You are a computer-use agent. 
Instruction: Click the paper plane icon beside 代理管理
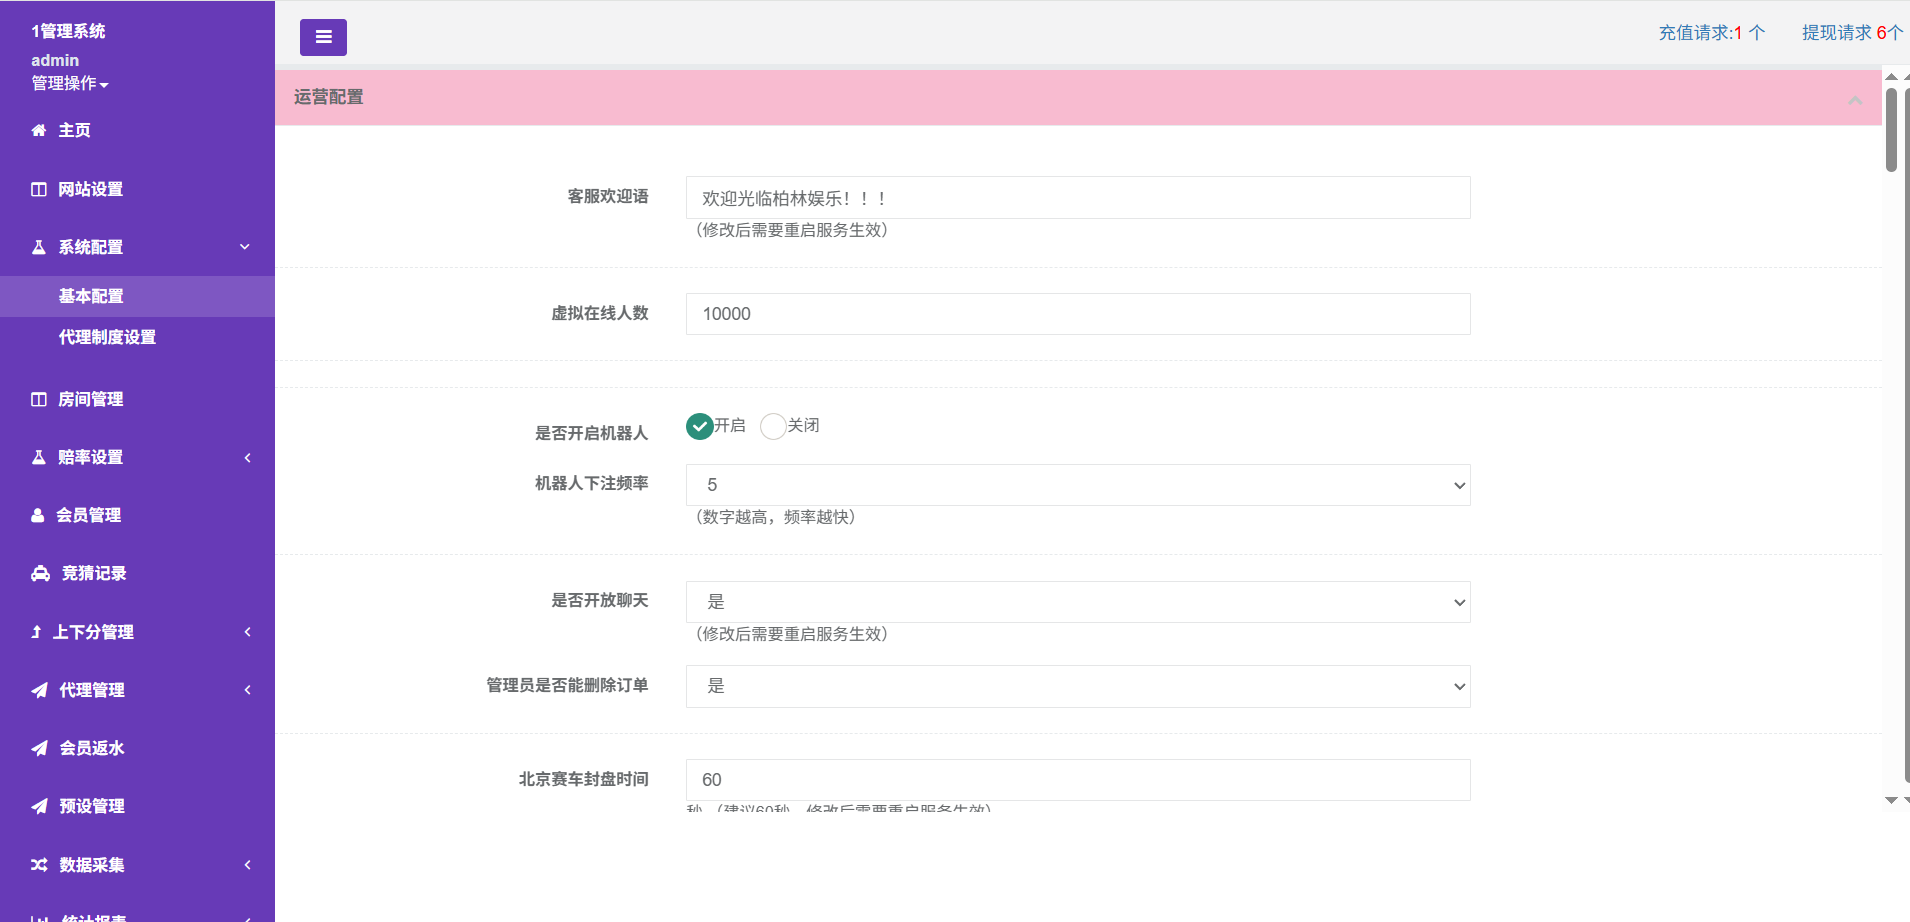(x=39, y=690)
